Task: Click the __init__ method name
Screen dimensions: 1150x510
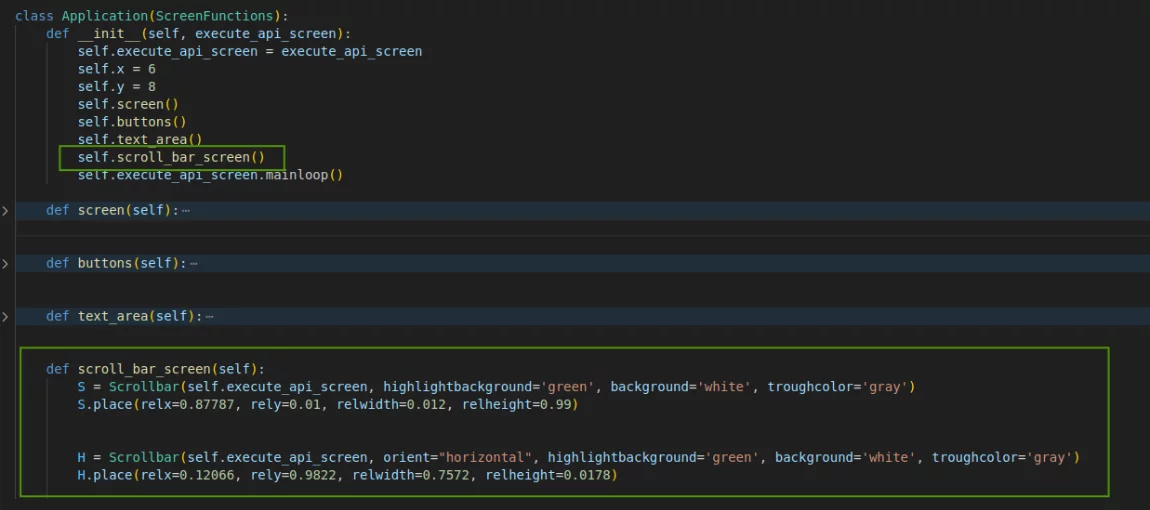Action: pos(108,33)
